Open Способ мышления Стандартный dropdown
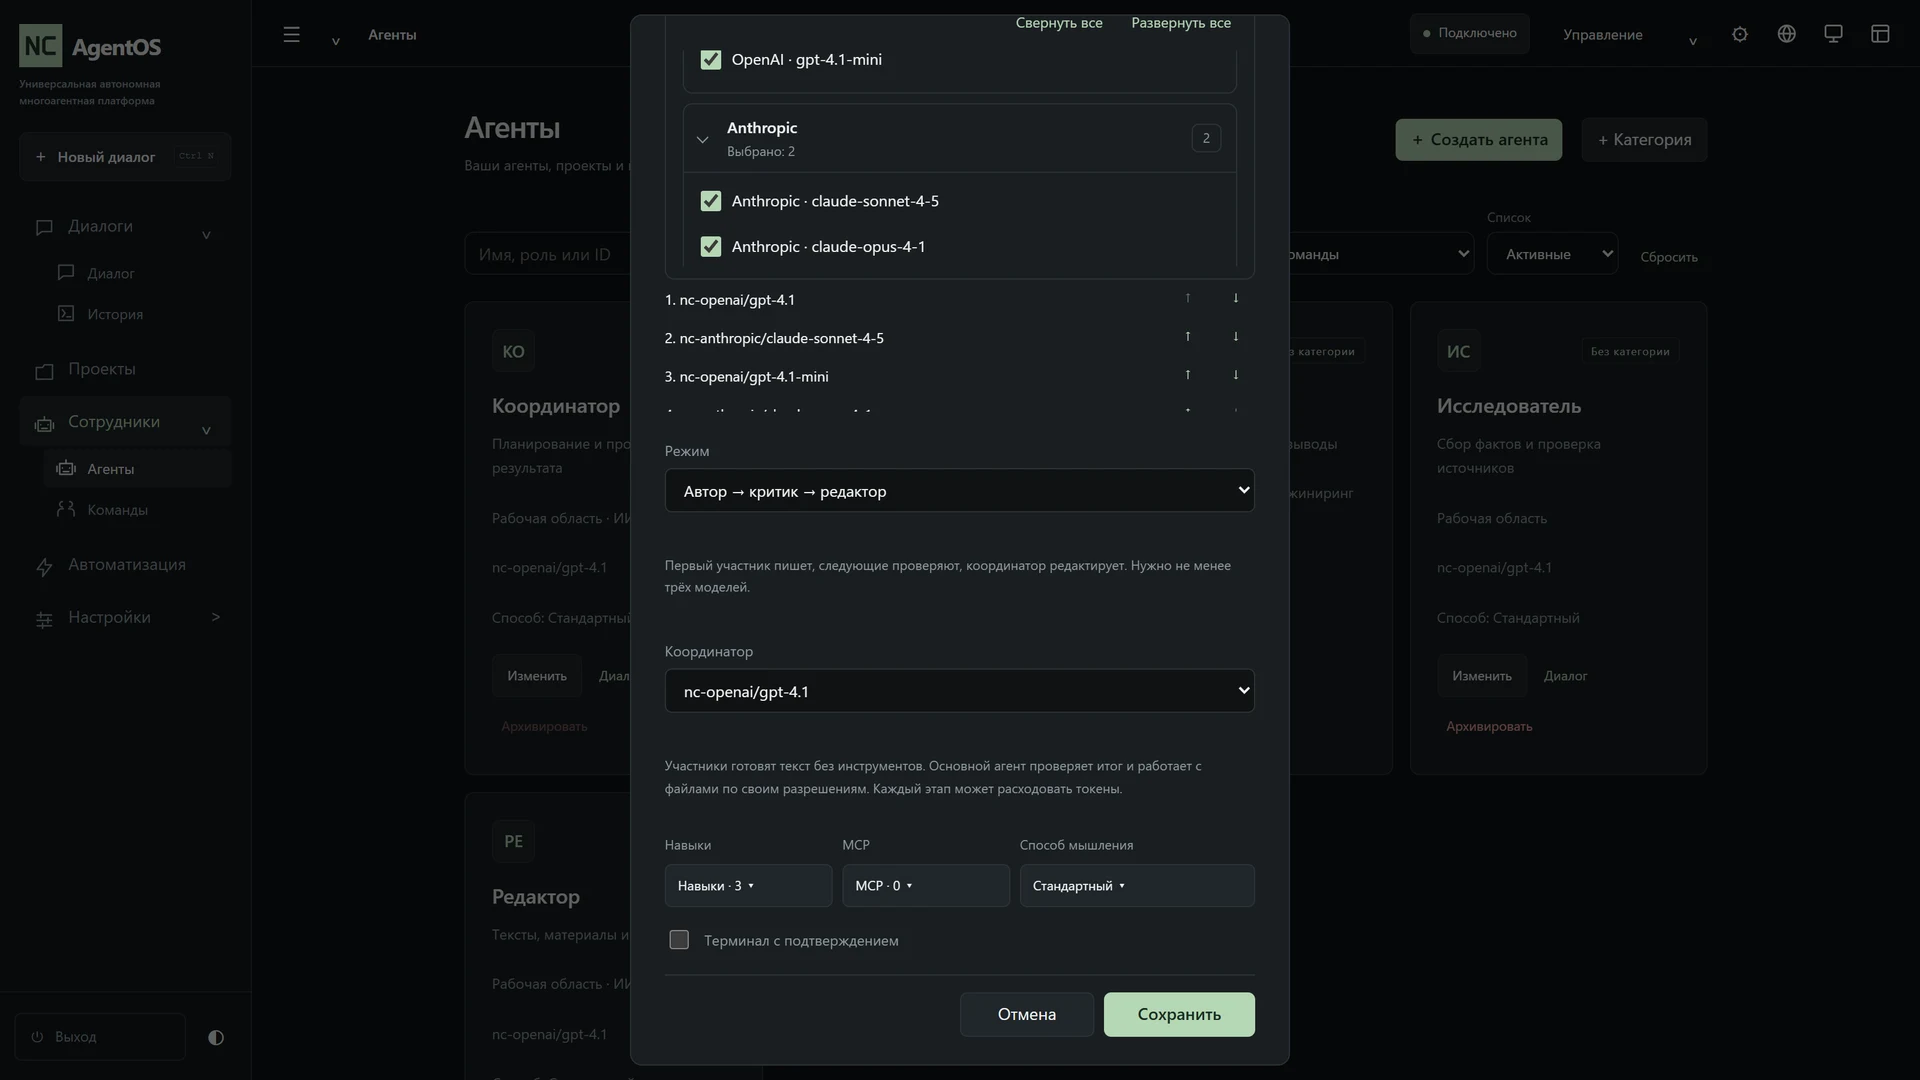The width and height of the screenshot is (1920, 1080). click(x=1137, y=886)
